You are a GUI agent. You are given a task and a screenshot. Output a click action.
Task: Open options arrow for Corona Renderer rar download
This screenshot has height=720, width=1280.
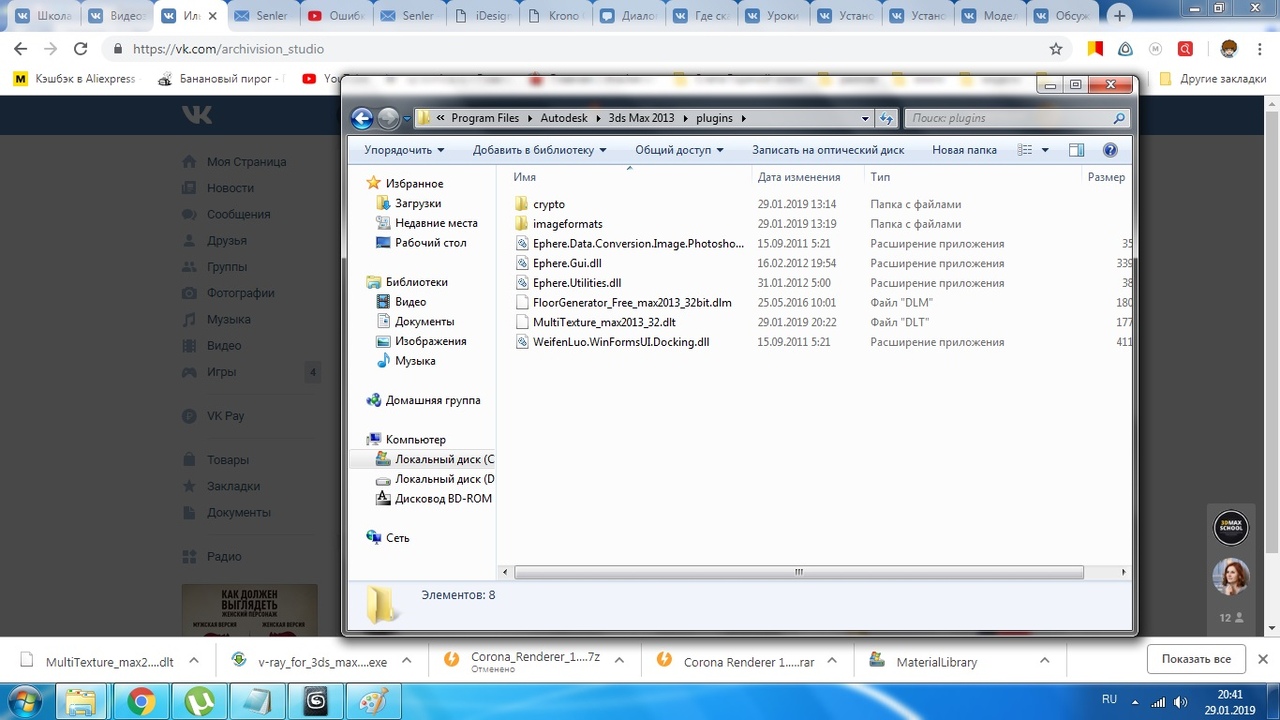click(x=833, y=661)
